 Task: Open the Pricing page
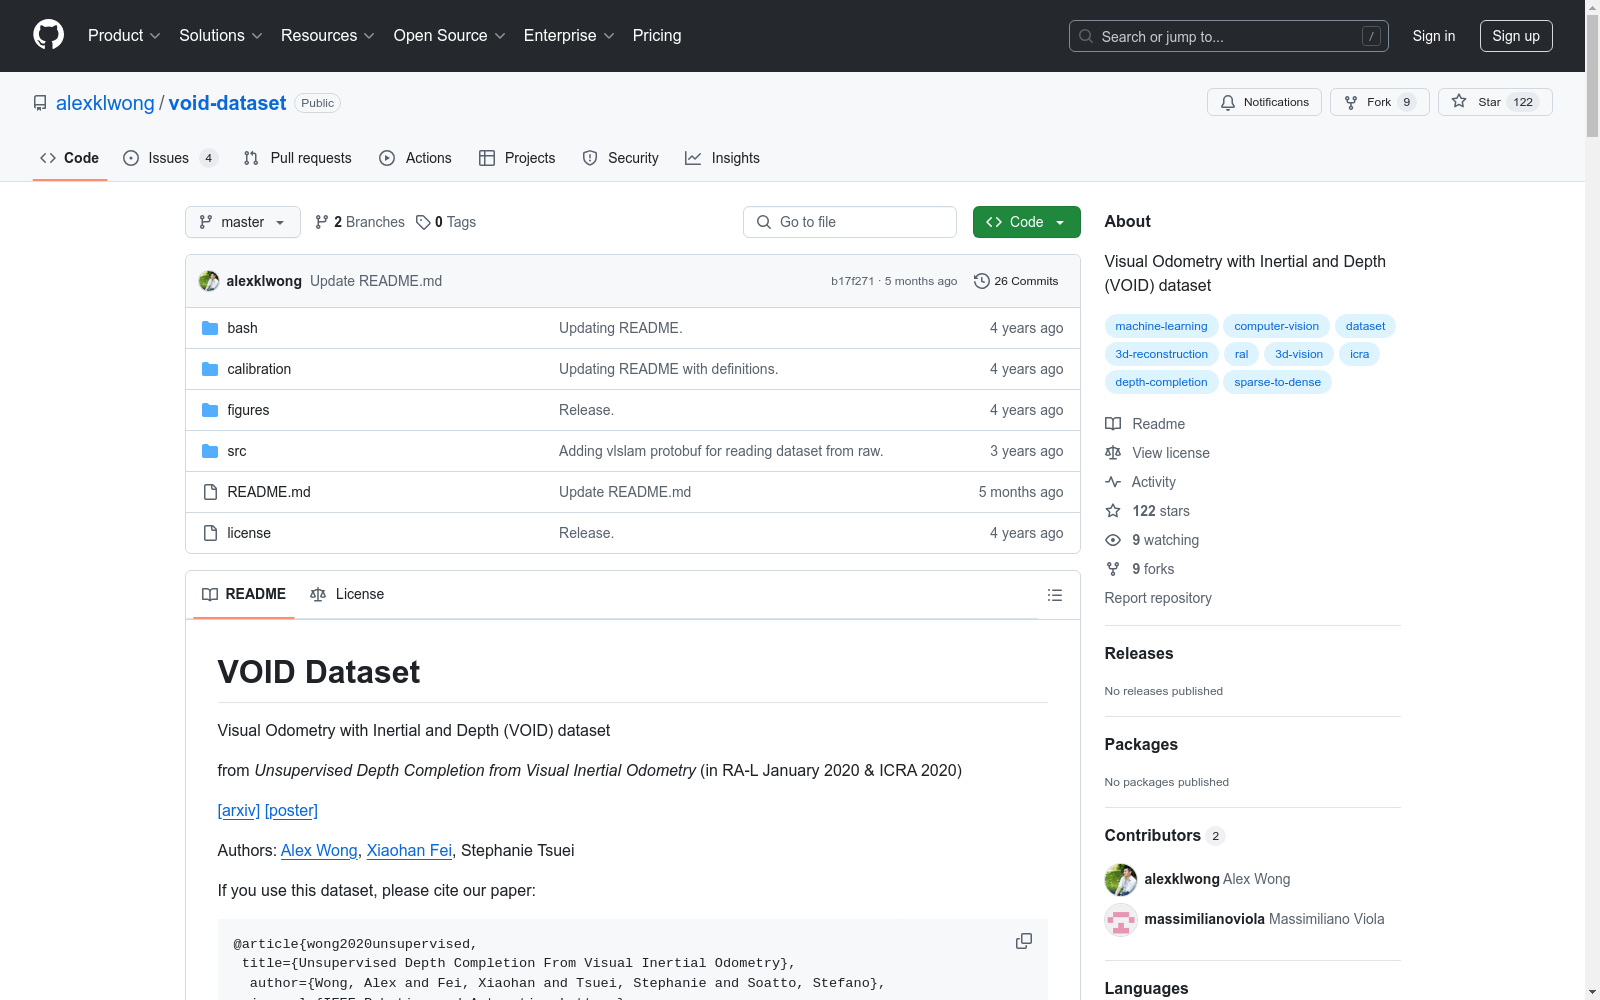(657, 36)
